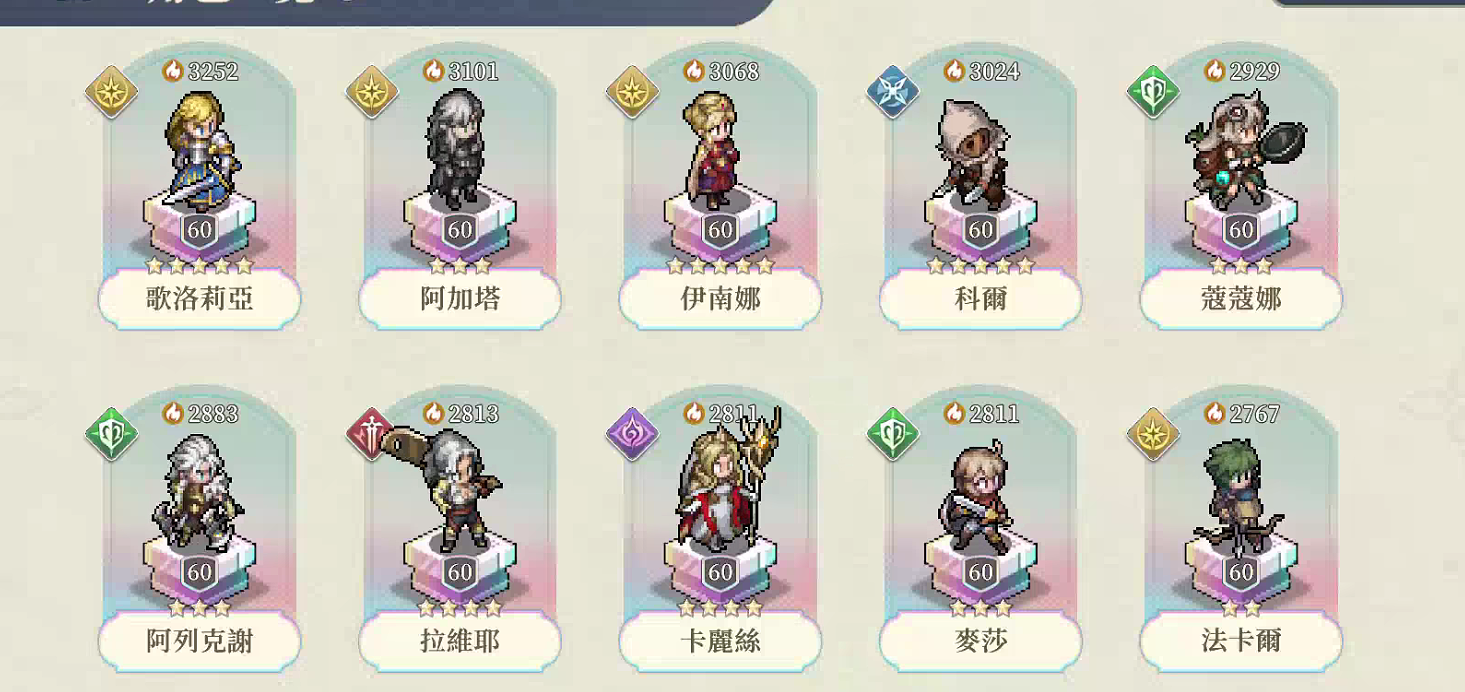Click the purple magic class icon on 卡麗絲
This screenshot has height=692, width=1465.
632,434
